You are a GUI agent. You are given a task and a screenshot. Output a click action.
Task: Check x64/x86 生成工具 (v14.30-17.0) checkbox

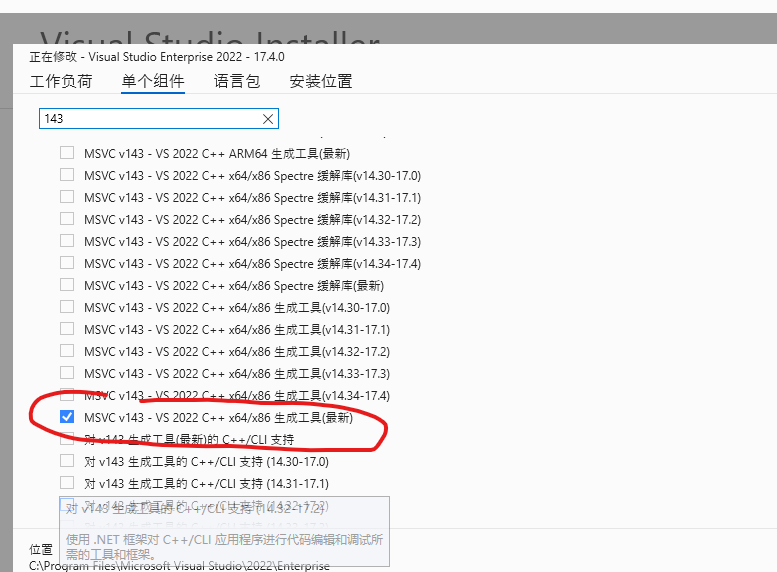[67, 307]
